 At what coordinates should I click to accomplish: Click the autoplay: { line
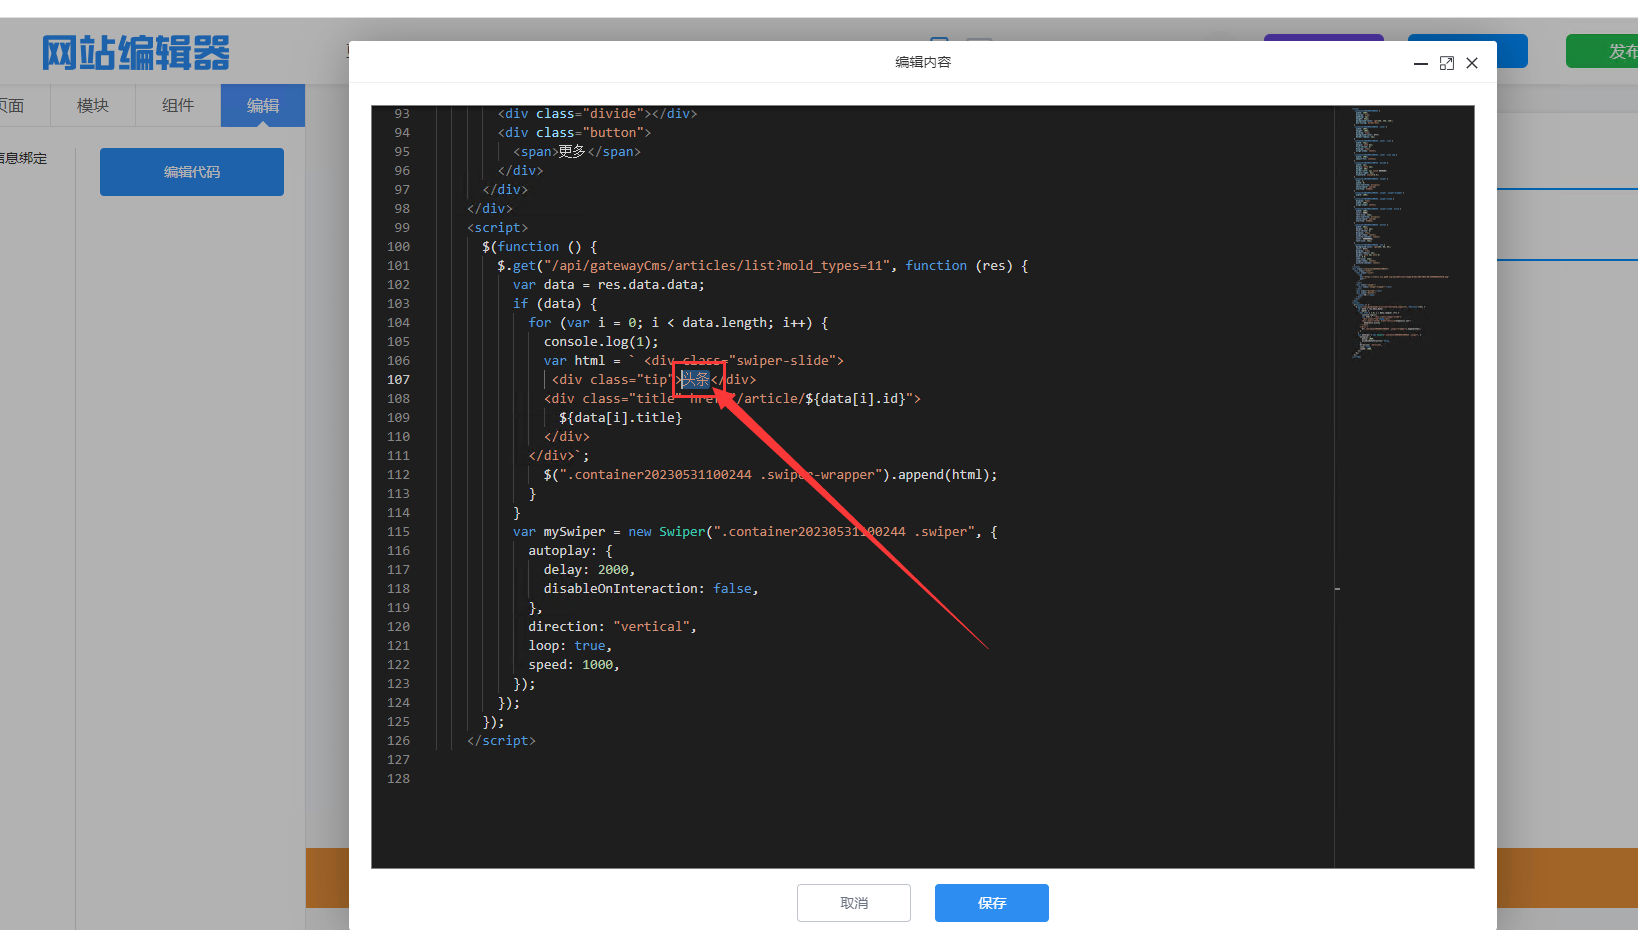coord(570,551)
